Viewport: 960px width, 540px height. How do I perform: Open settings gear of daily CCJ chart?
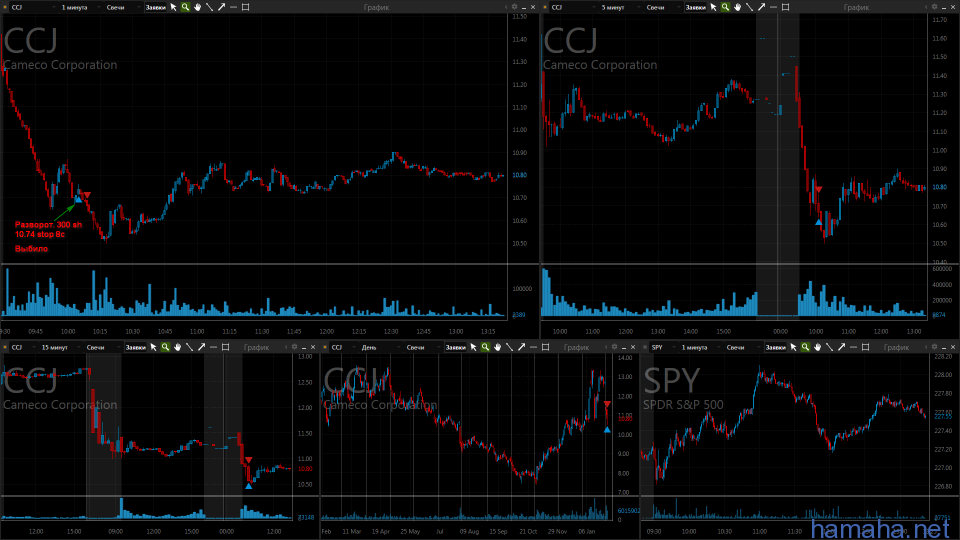pos(615,347)
